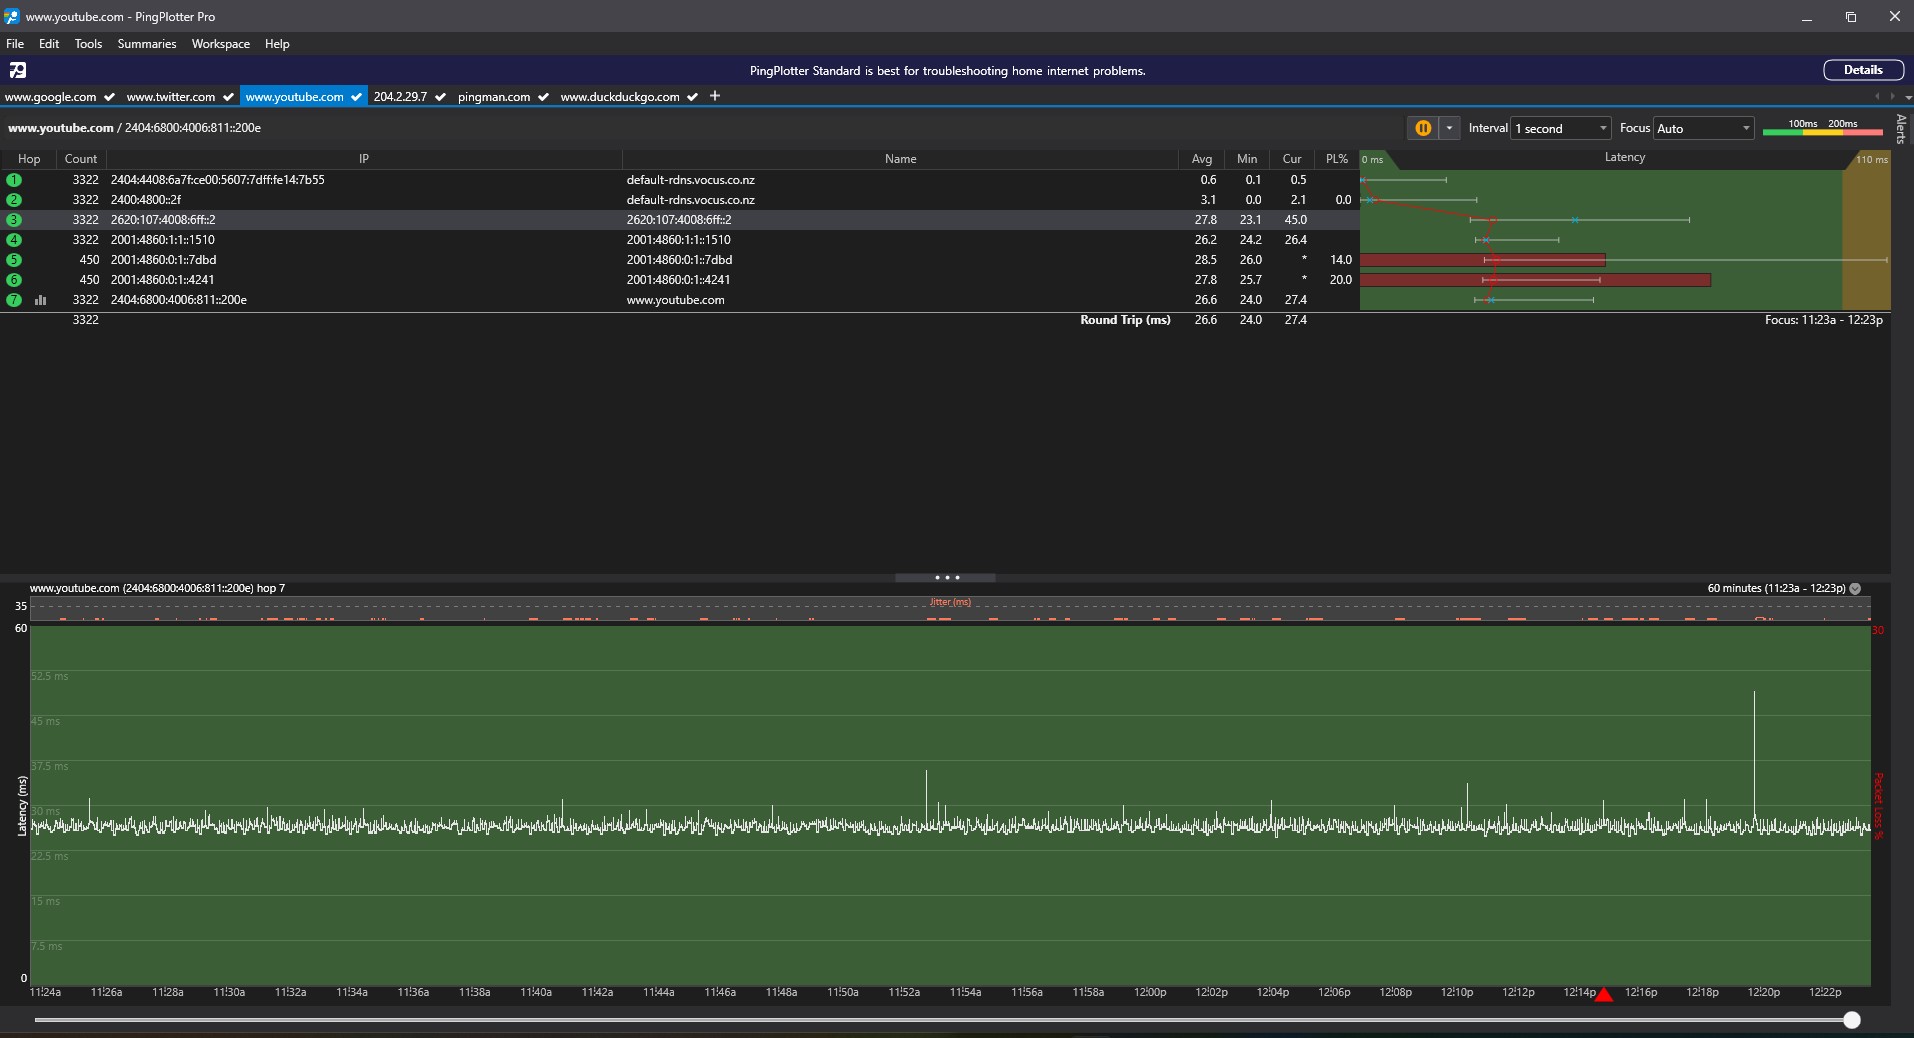Click the Details button
The width and height of the screenshot is (1914, 1038).
click(1862, 70)
